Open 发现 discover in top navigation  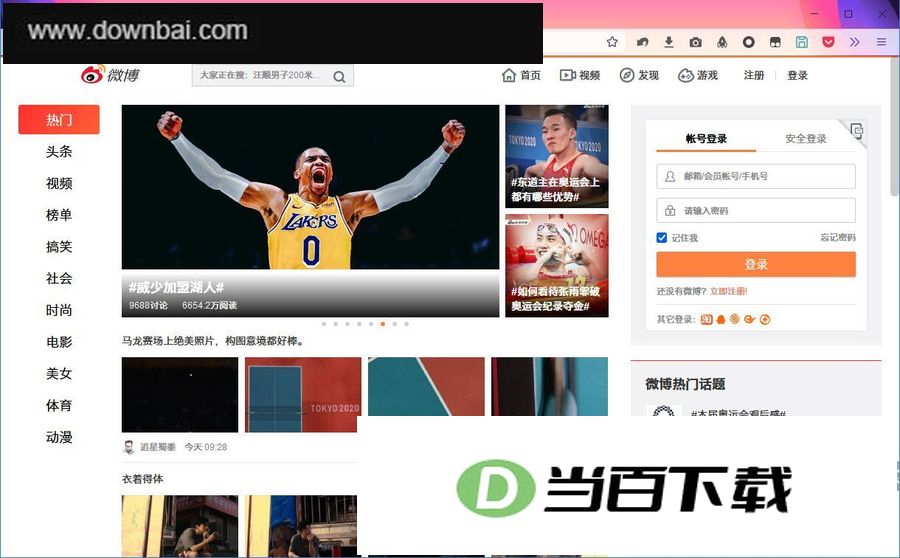639,75
